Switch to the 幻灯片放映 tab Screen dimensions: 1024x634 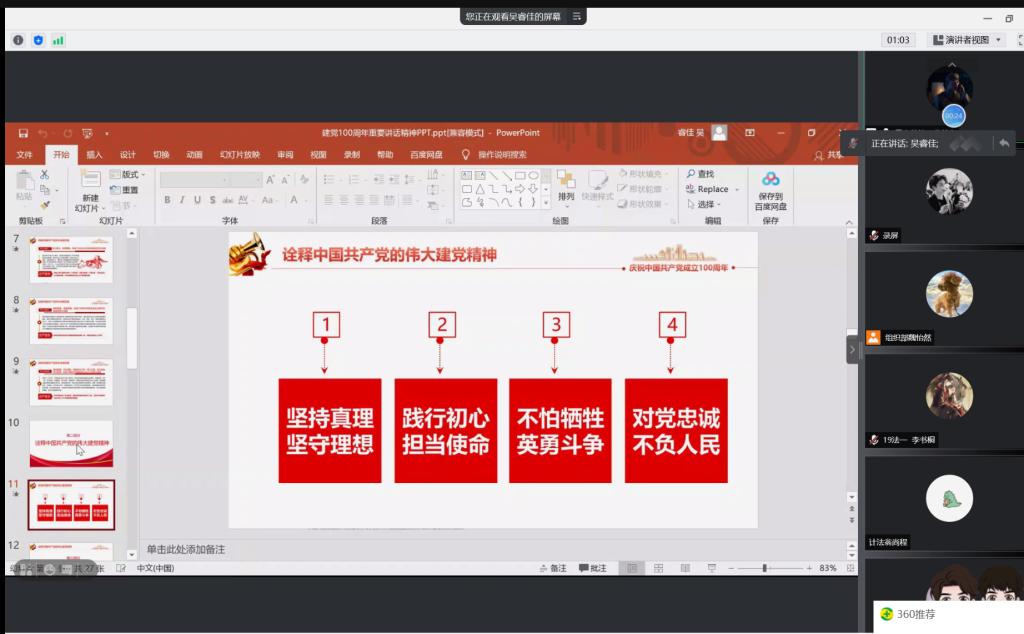point(240,155)
